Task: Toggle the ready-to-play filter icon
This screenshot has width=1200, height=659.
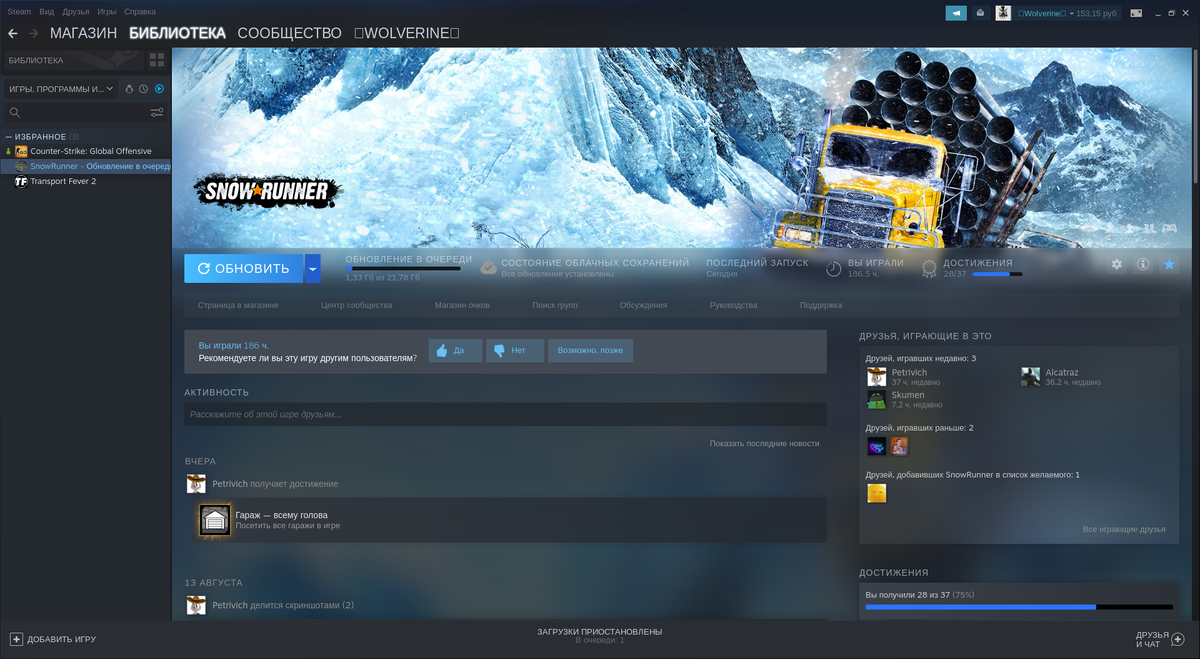Action: pyautogui.click(x=159, y=89)
